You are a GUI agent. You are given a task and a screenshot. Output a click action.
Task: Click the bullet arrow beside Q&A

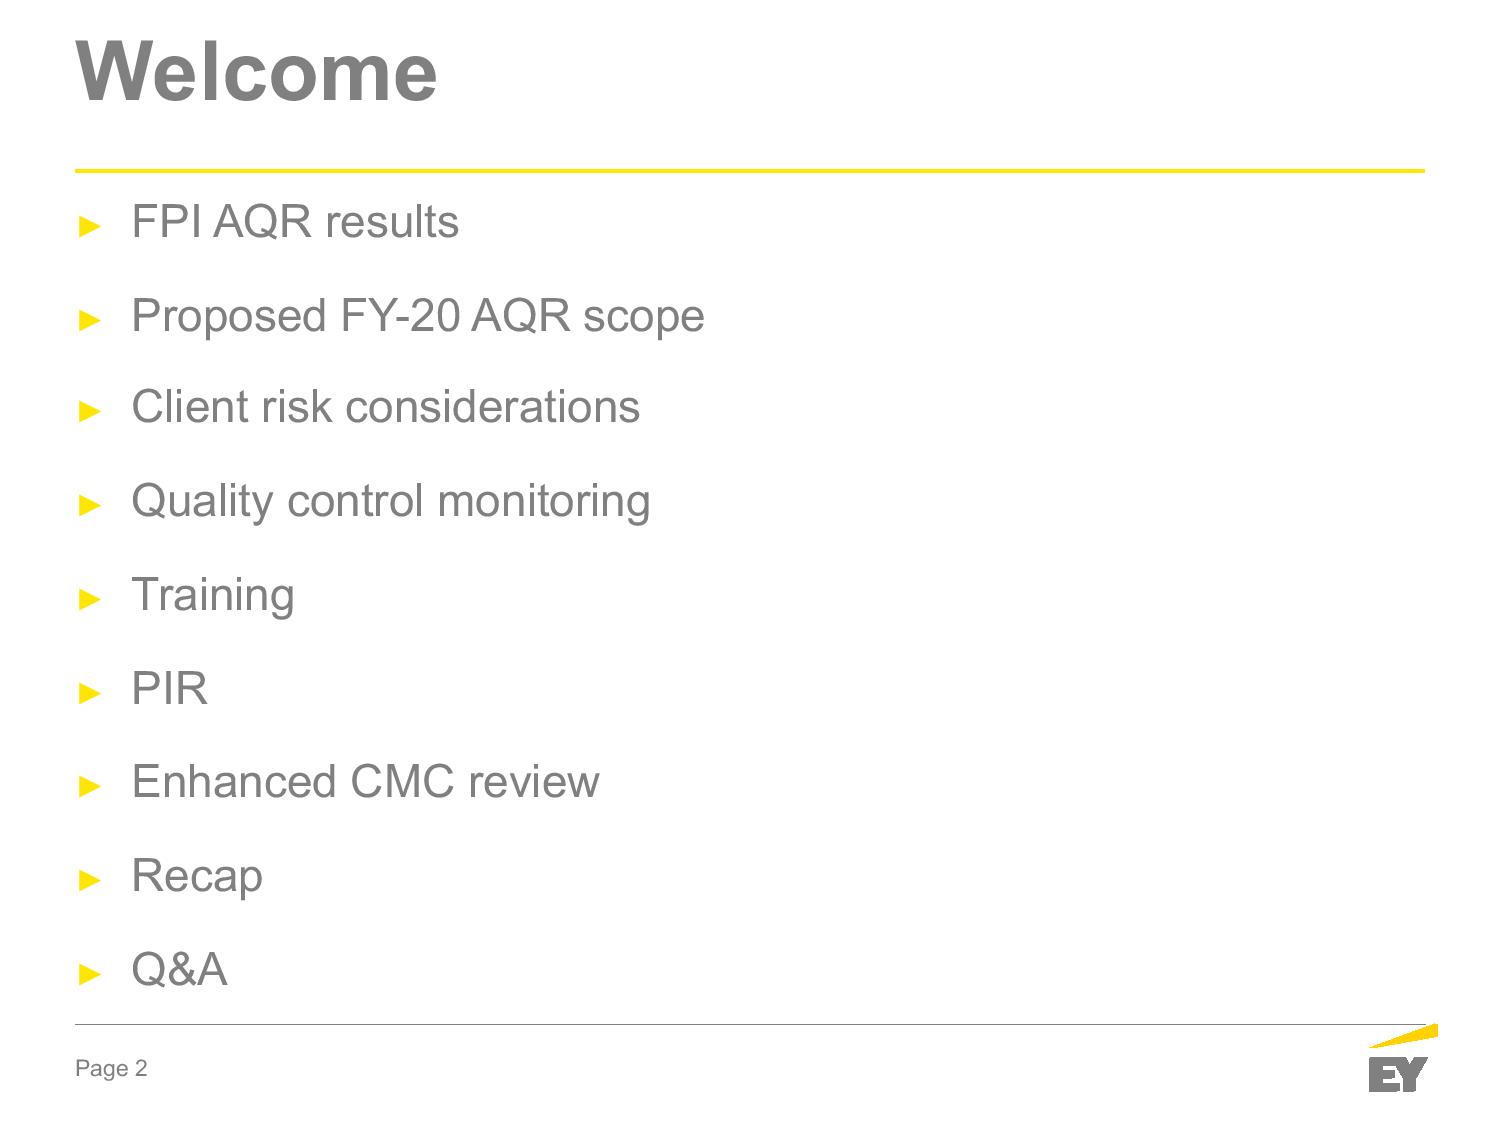click(90, 973)
